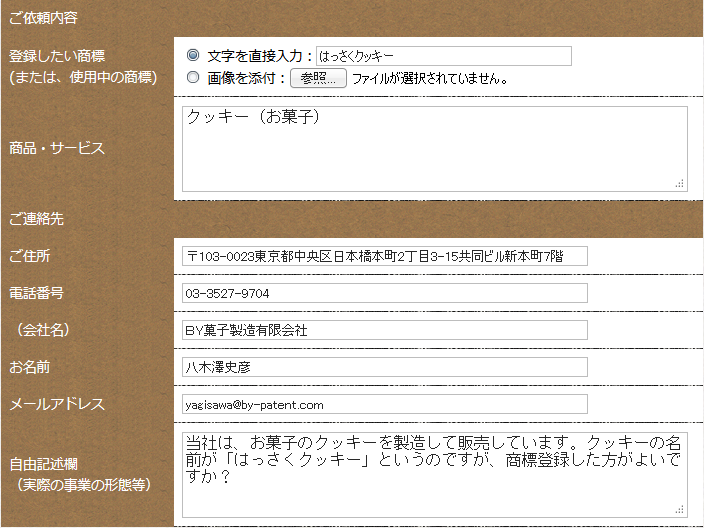Click the 電話番号 input with 03-3527-9704
Screen dimensions: 704x528
point(385,293)
